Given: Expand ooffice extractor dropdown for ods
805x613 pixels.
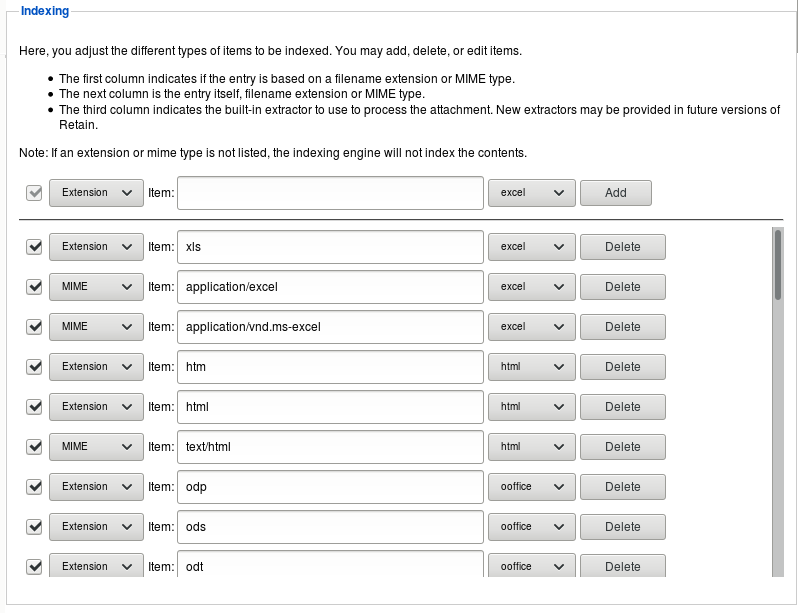Looking at the screenshot, I should [x=531, y=527].
